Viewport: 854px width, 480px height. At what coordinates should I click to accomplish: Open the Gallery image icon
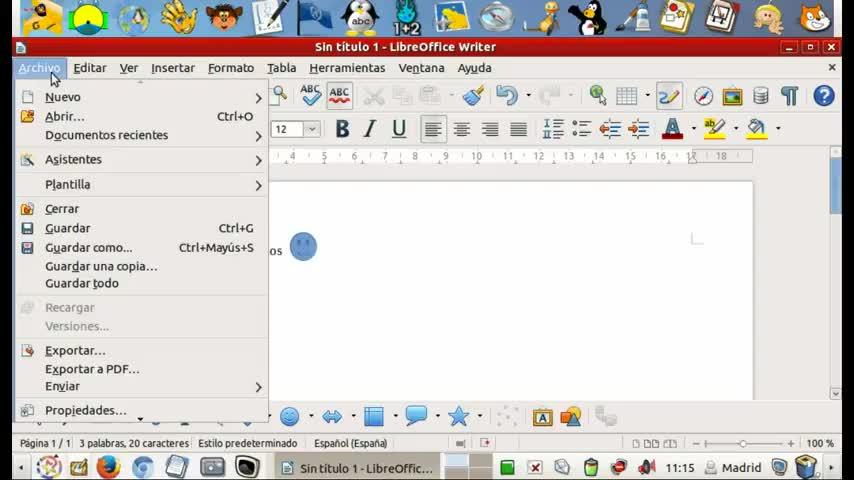point(732,96)
